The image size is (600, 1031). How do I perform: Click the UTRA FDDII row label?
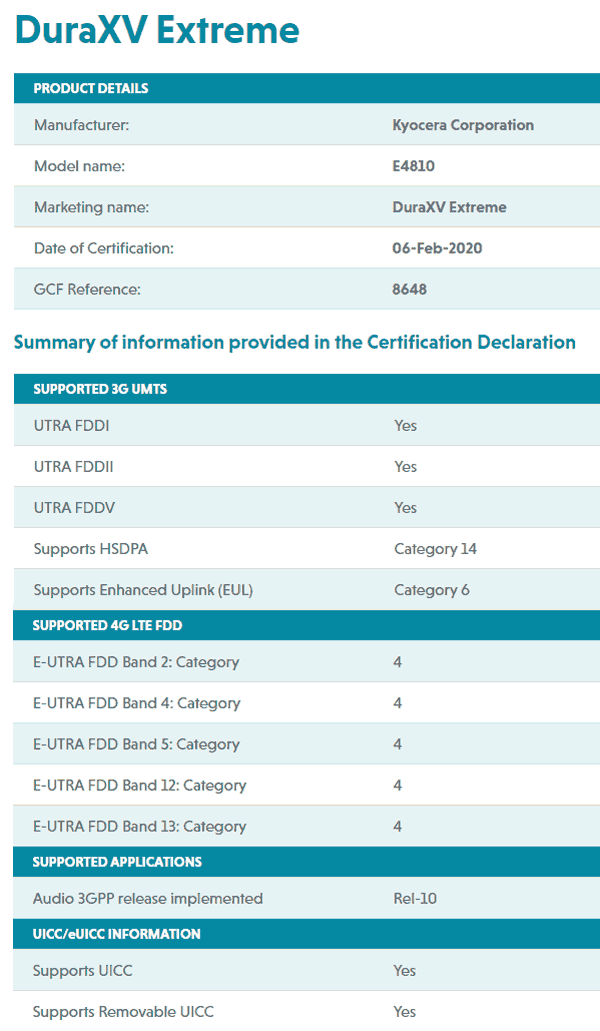pos(74,467)
